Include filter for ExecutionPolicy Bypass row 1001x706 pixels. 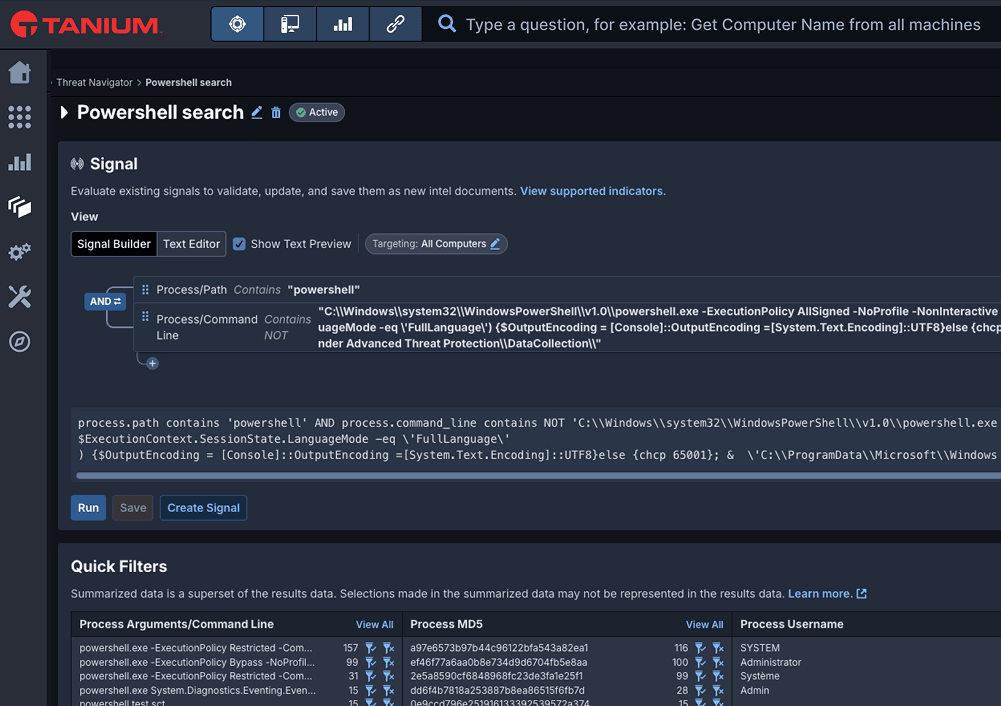tap(370, 663)
